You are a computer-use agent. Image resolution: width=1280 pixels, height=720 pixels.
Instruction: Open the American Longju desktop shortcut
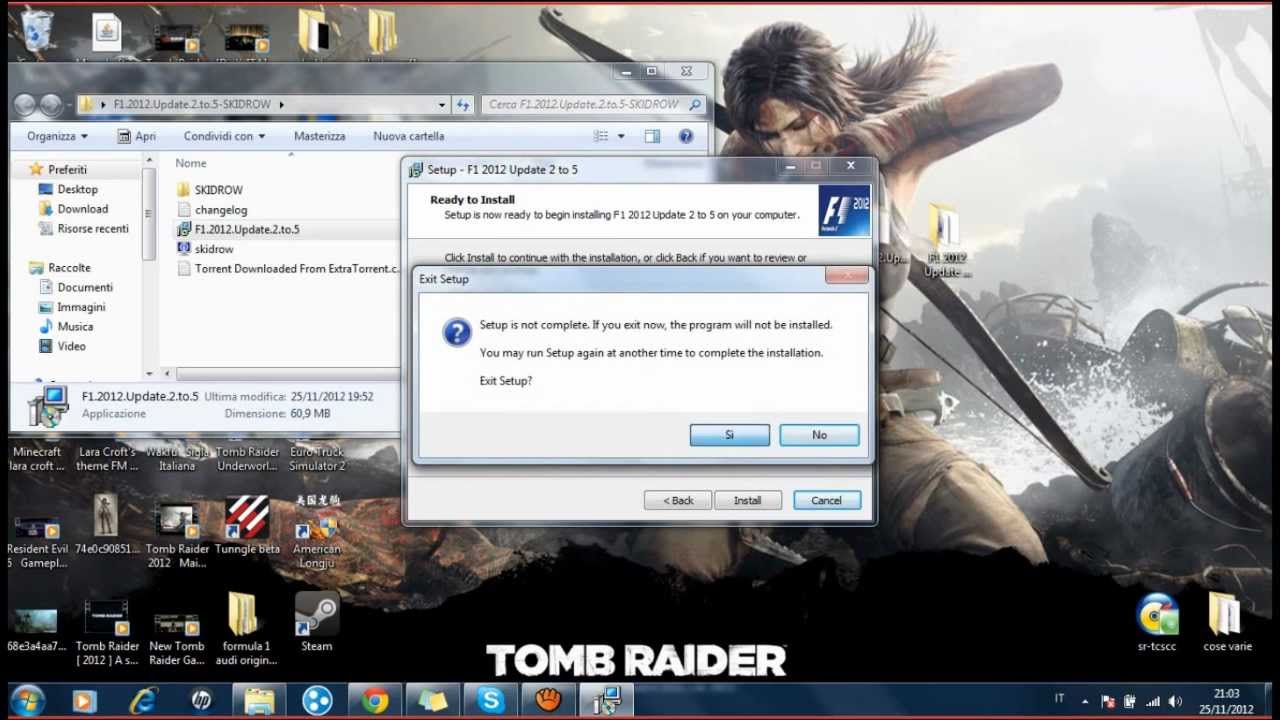point(317,530)
